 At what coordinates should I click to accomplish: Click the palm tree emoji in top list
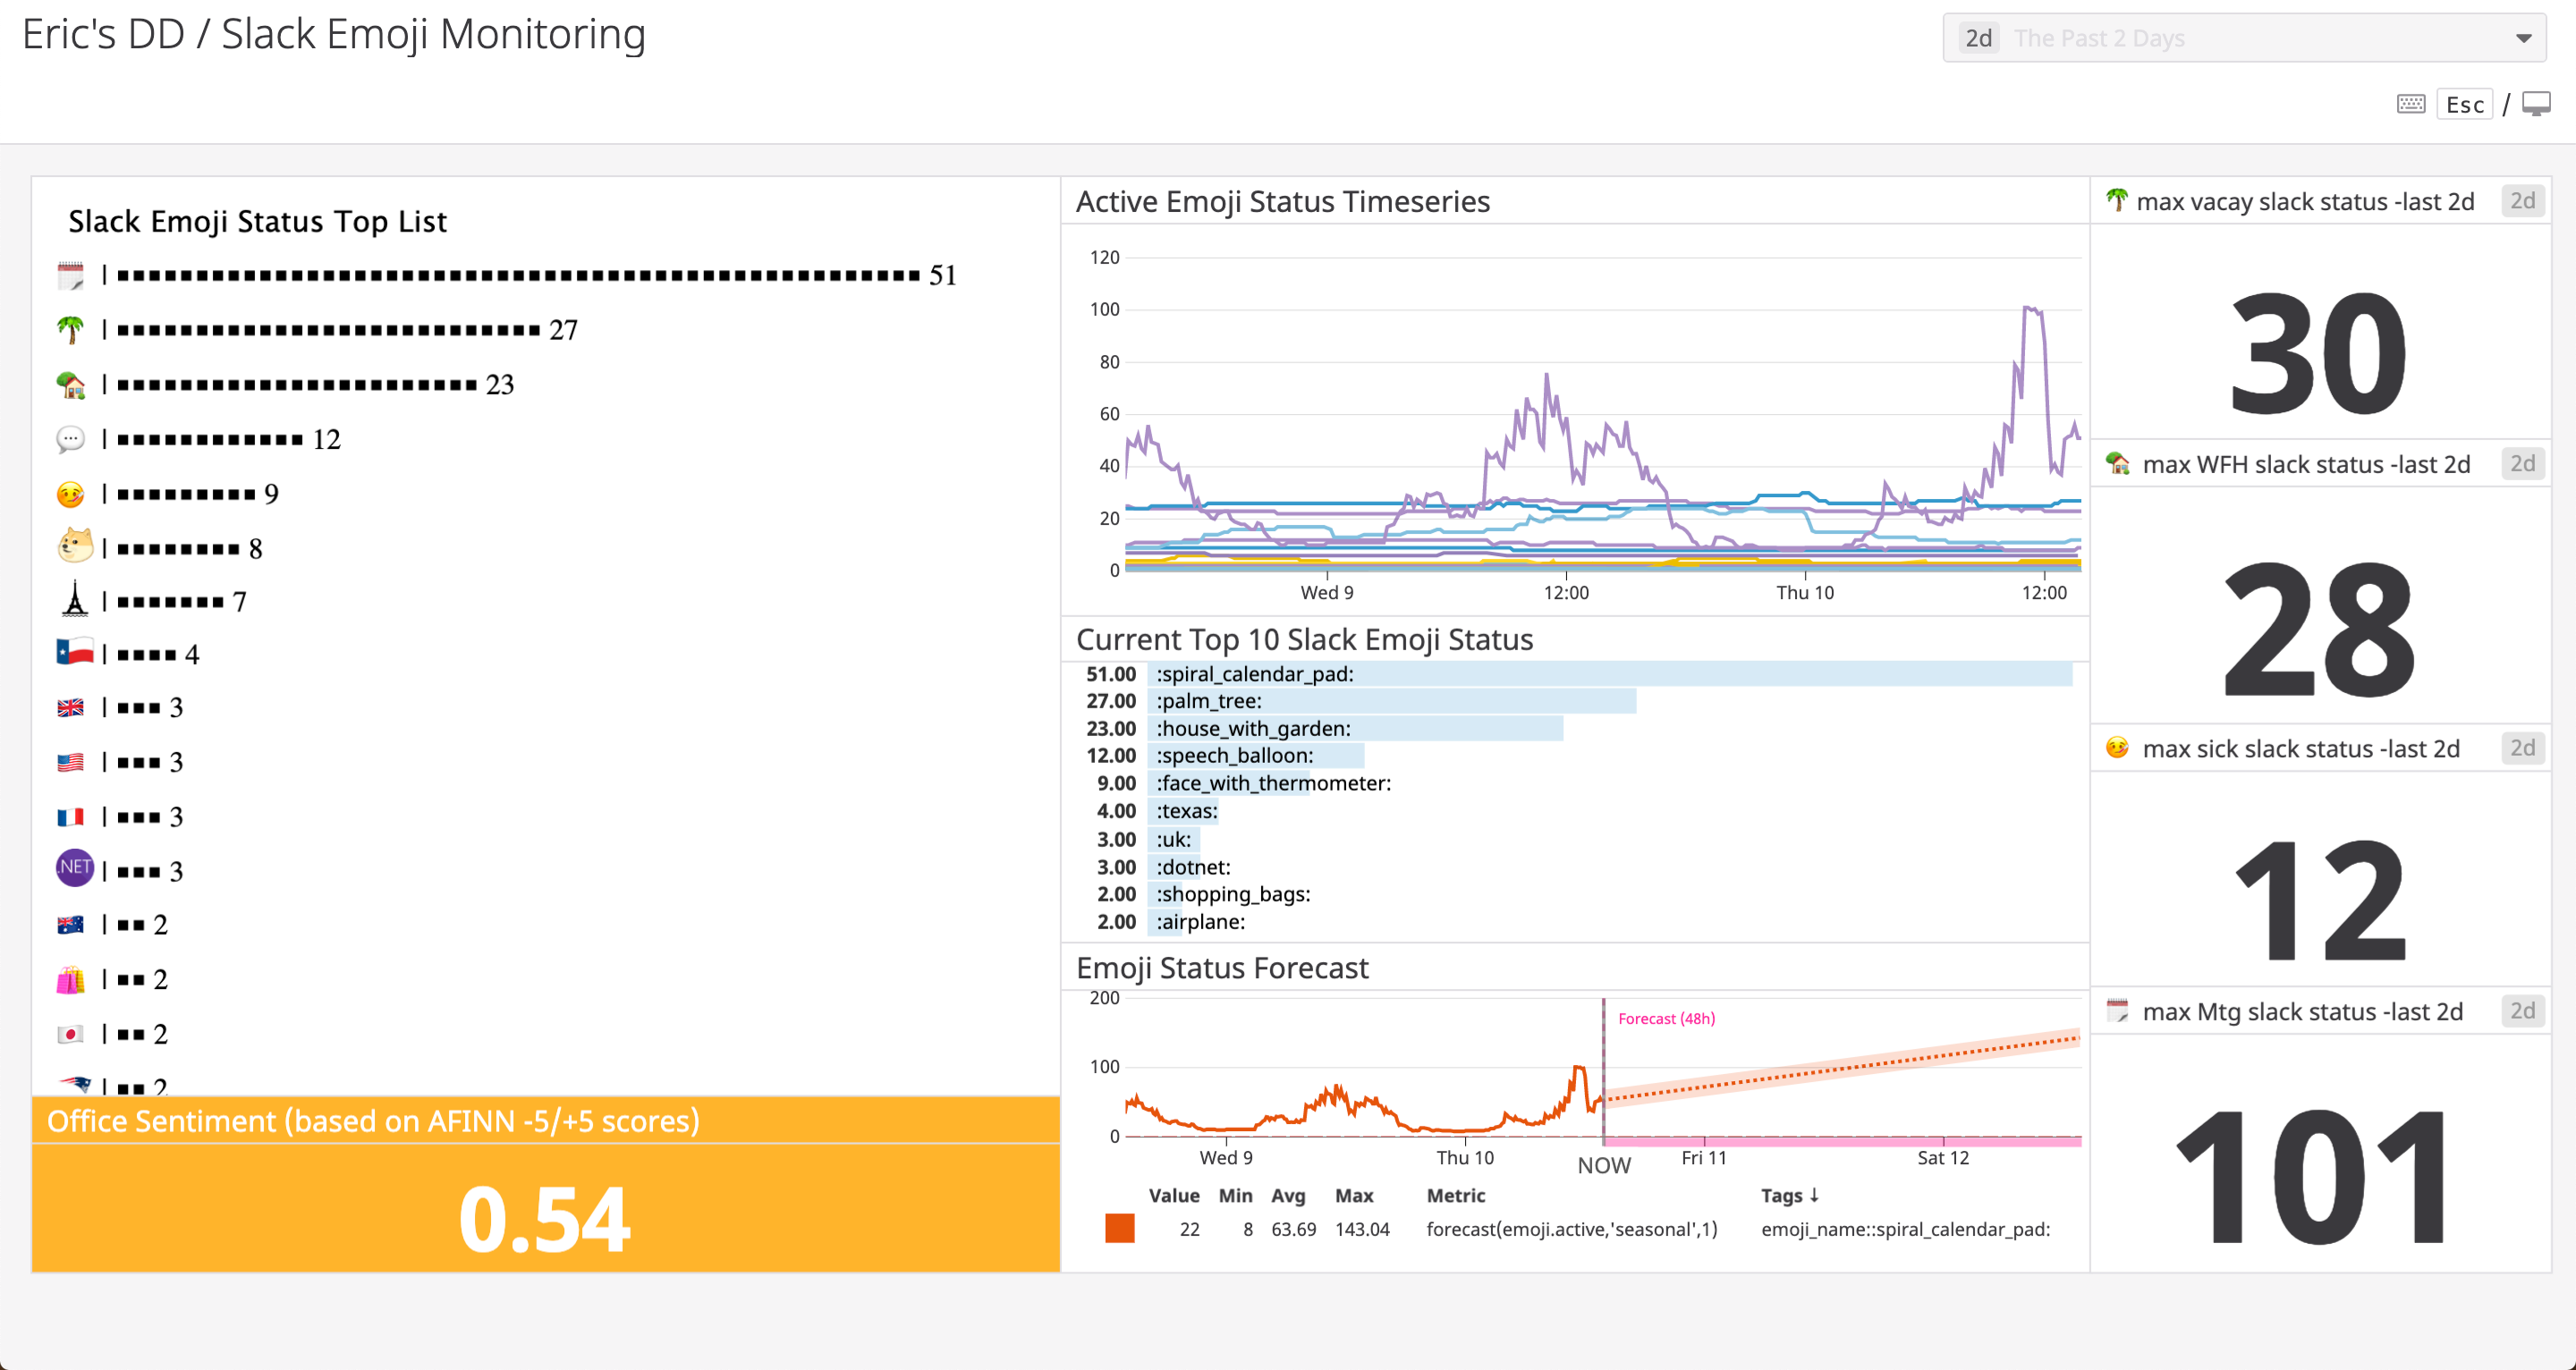click(x=71, y=329)
